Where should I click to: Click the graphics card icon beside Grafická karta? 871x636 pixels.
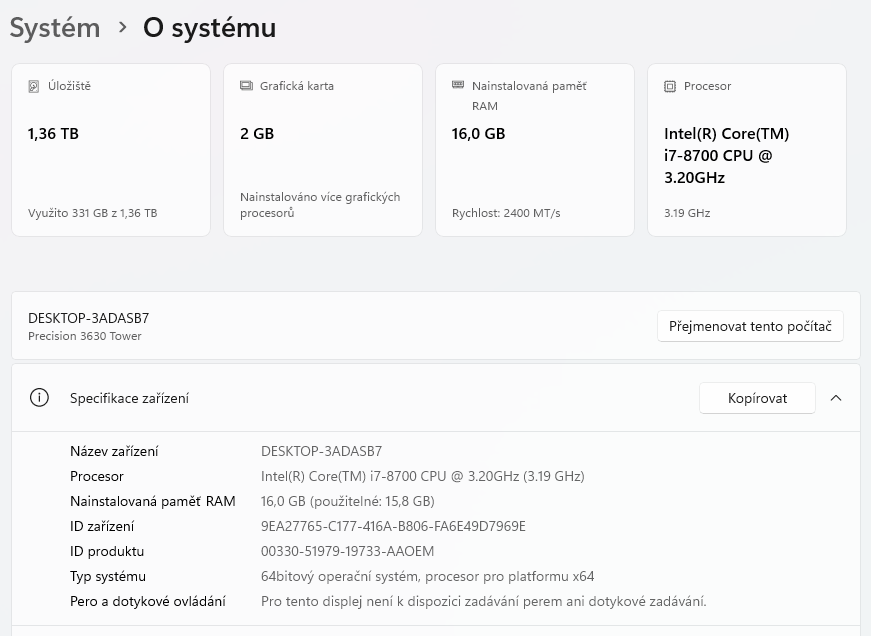246,87
